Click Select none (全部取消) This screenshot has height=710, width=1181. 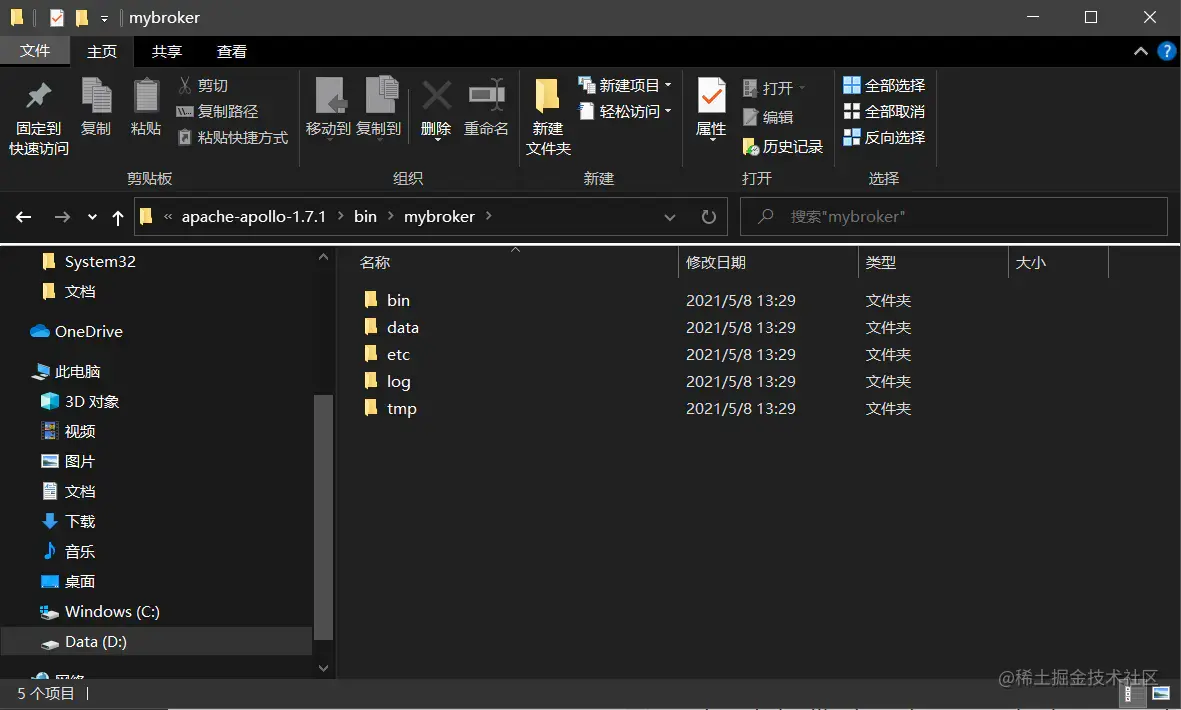tap(884, 111)
